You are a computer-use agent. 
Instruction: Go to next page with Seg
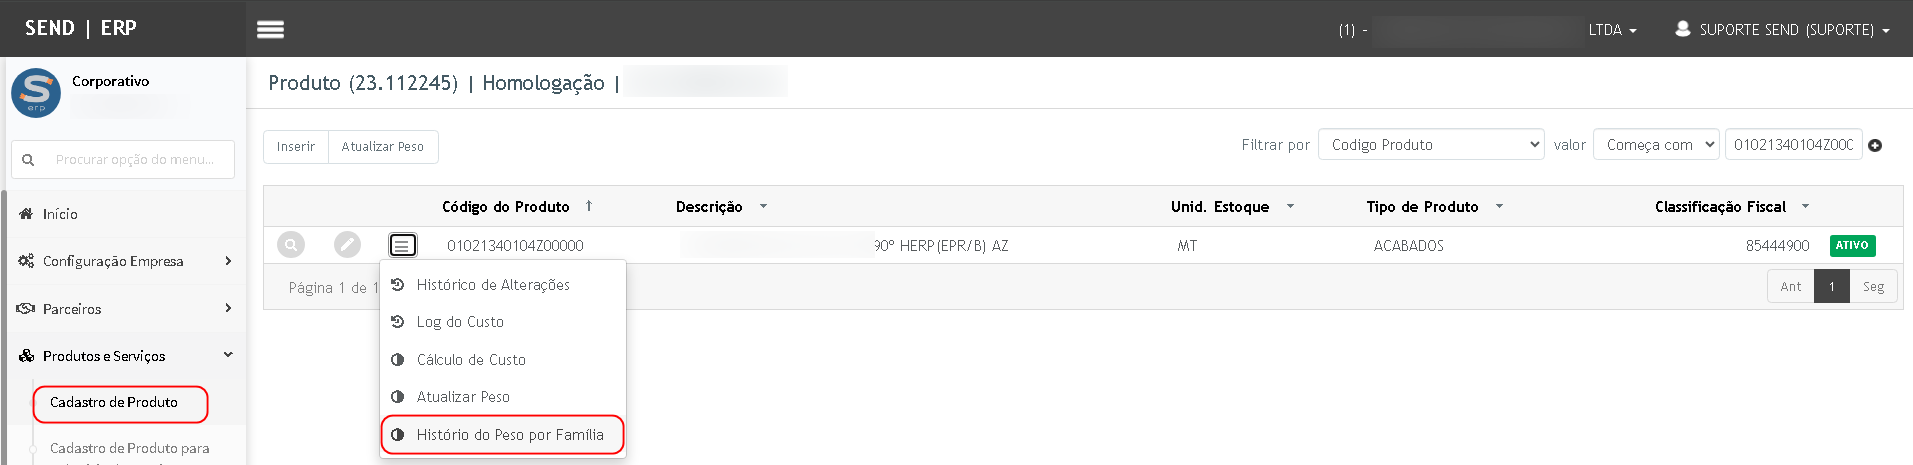1873,286
